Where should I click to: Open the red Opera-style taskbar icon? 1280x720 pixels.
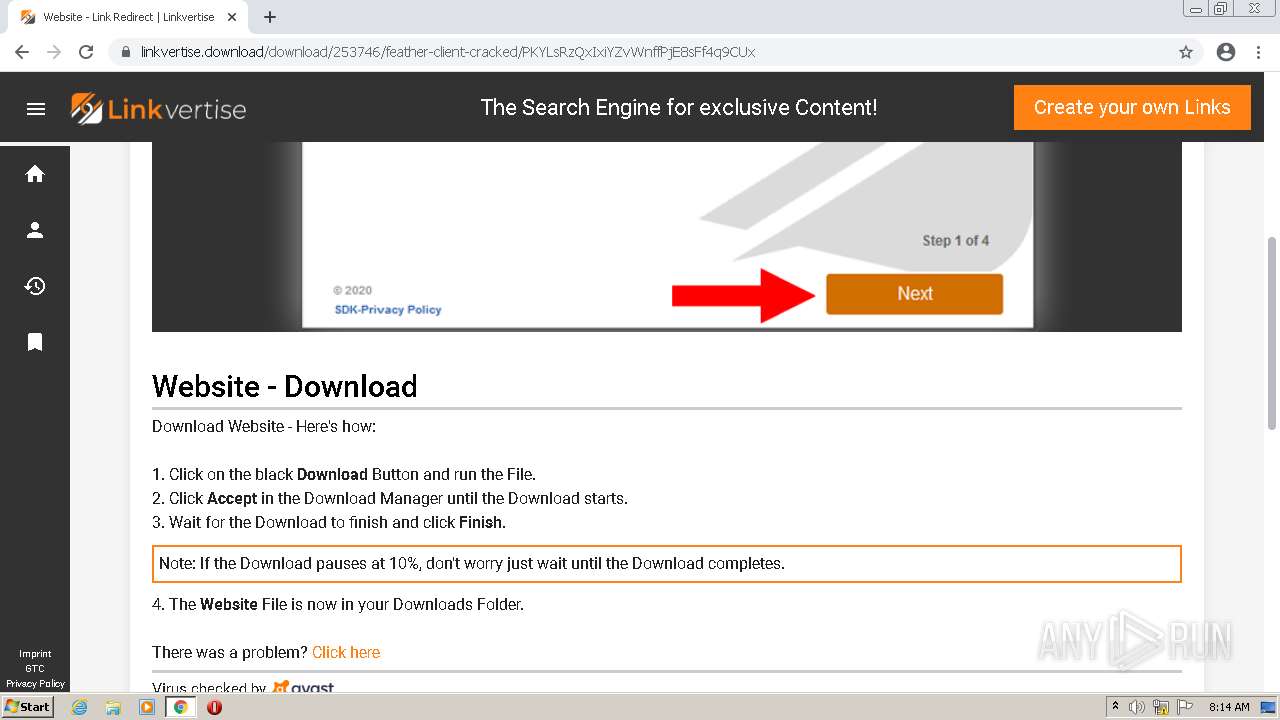tap(214, 707)
